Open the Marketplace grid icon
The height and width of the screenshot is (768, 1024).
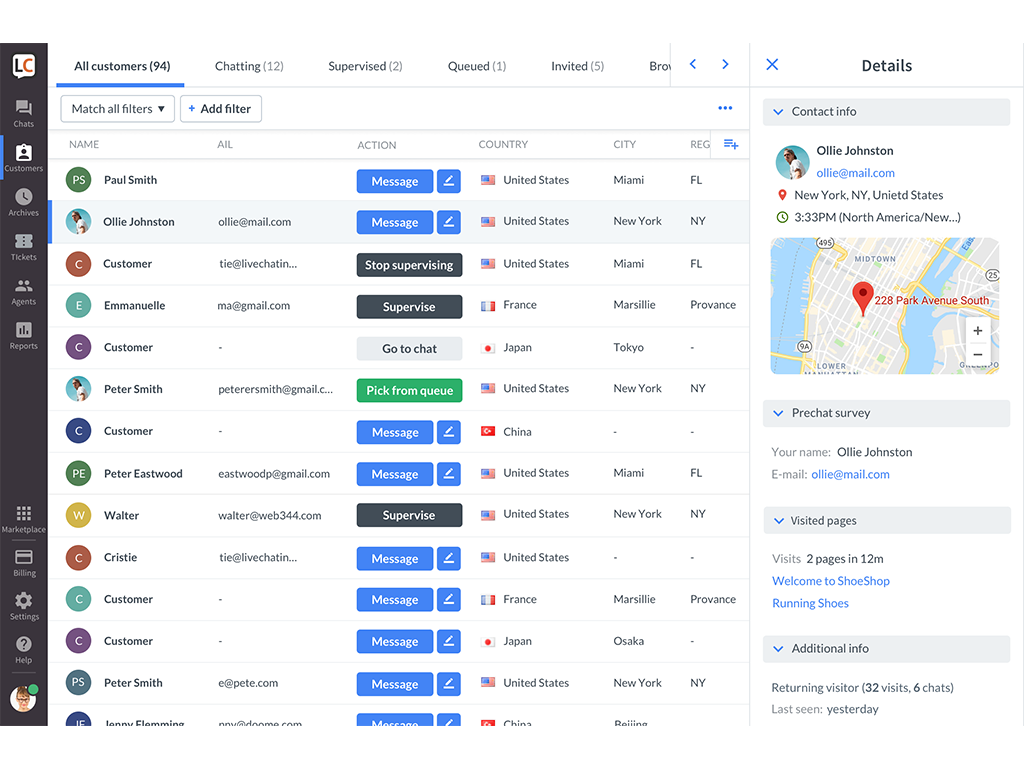[x=23, y=518]
